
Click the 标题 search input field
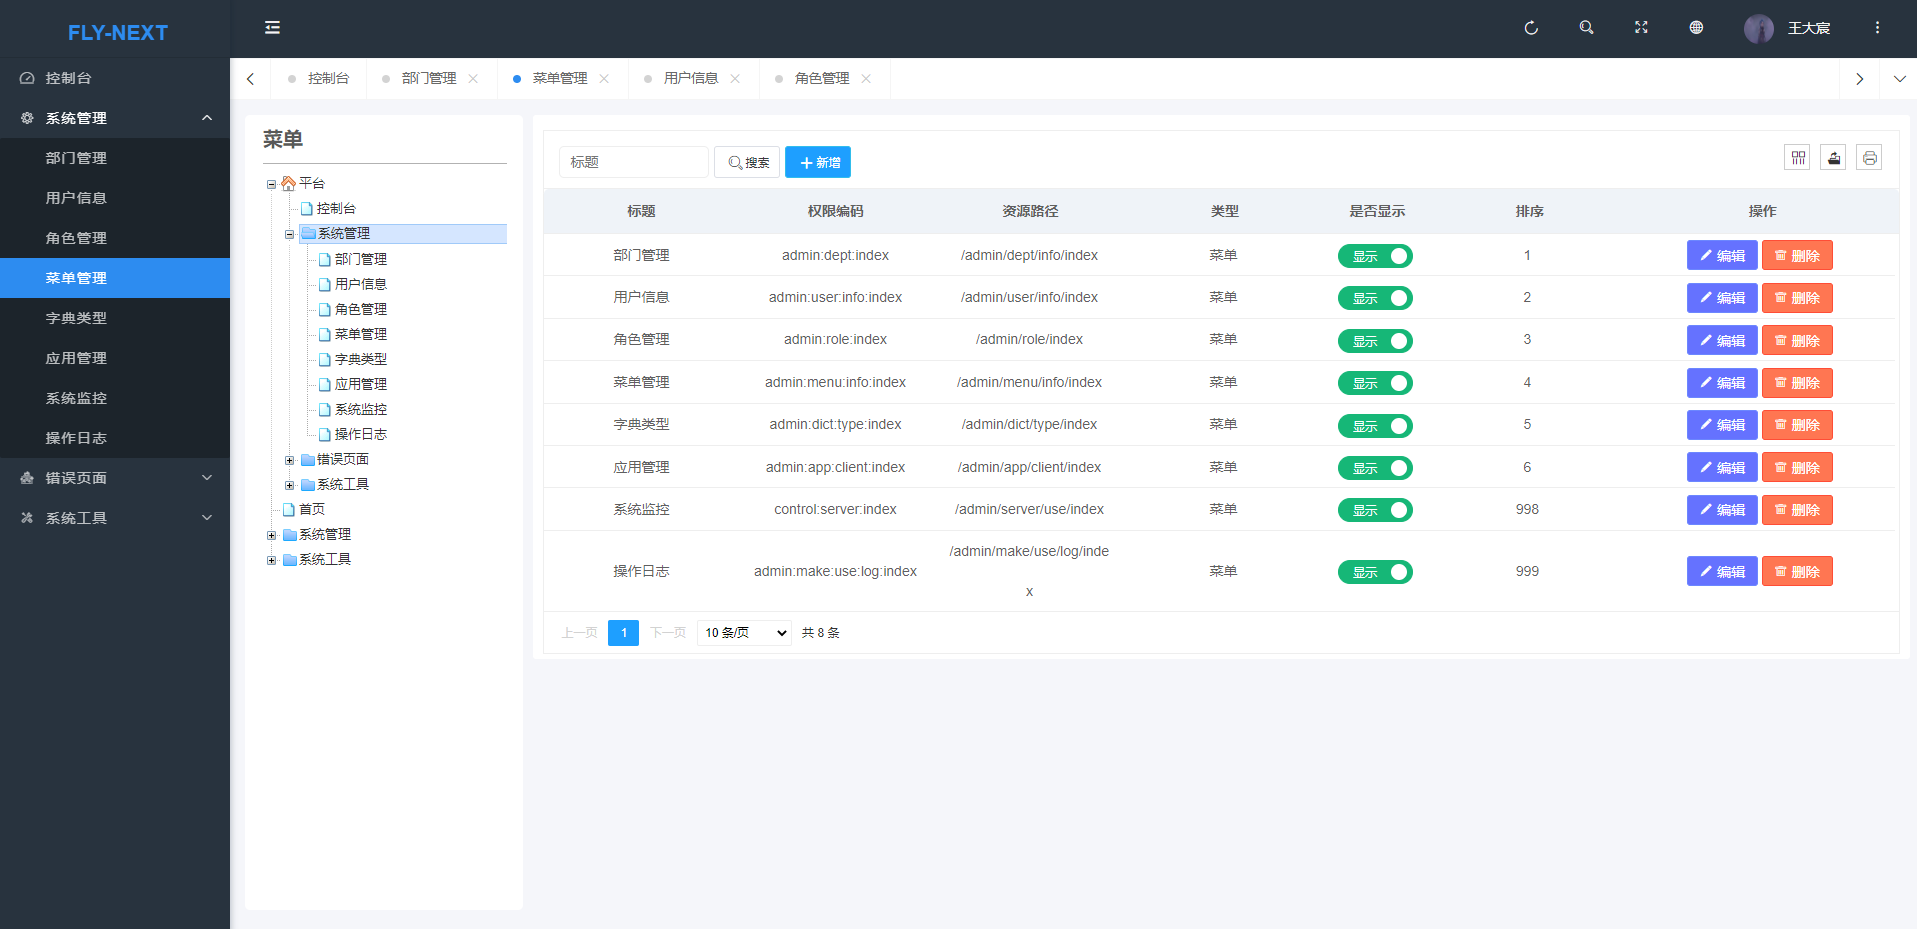tap(633, 162)
